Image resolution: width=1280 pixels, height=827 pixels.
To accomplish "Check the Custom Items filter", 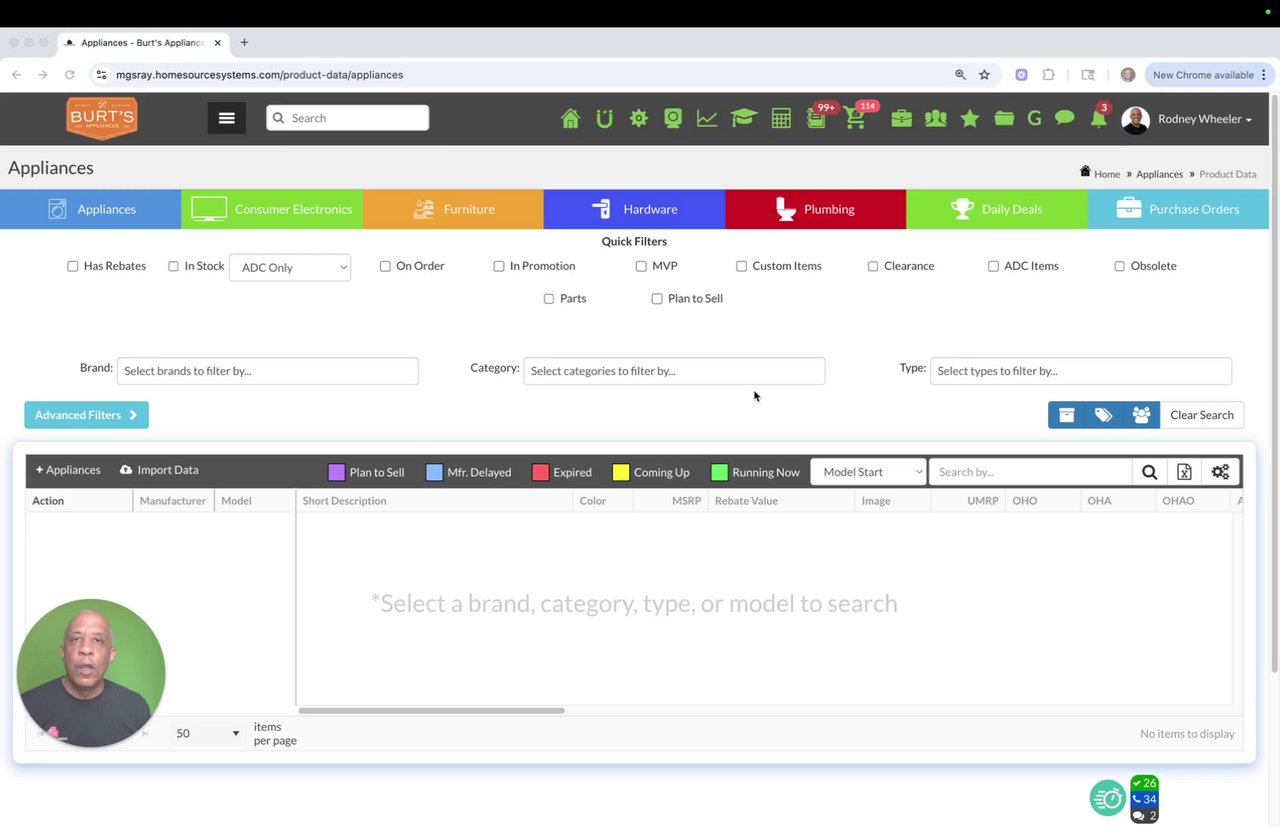I will [741, 266].
